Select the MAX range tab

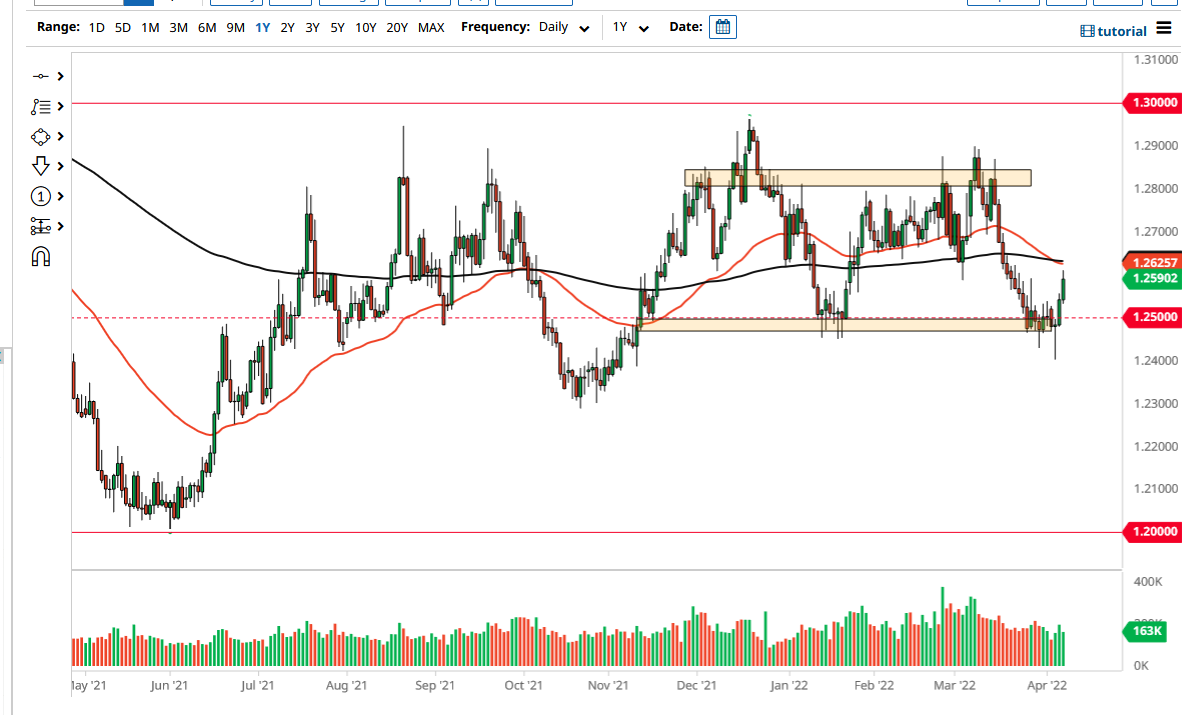pyautogui.click(x=431, y=28)
